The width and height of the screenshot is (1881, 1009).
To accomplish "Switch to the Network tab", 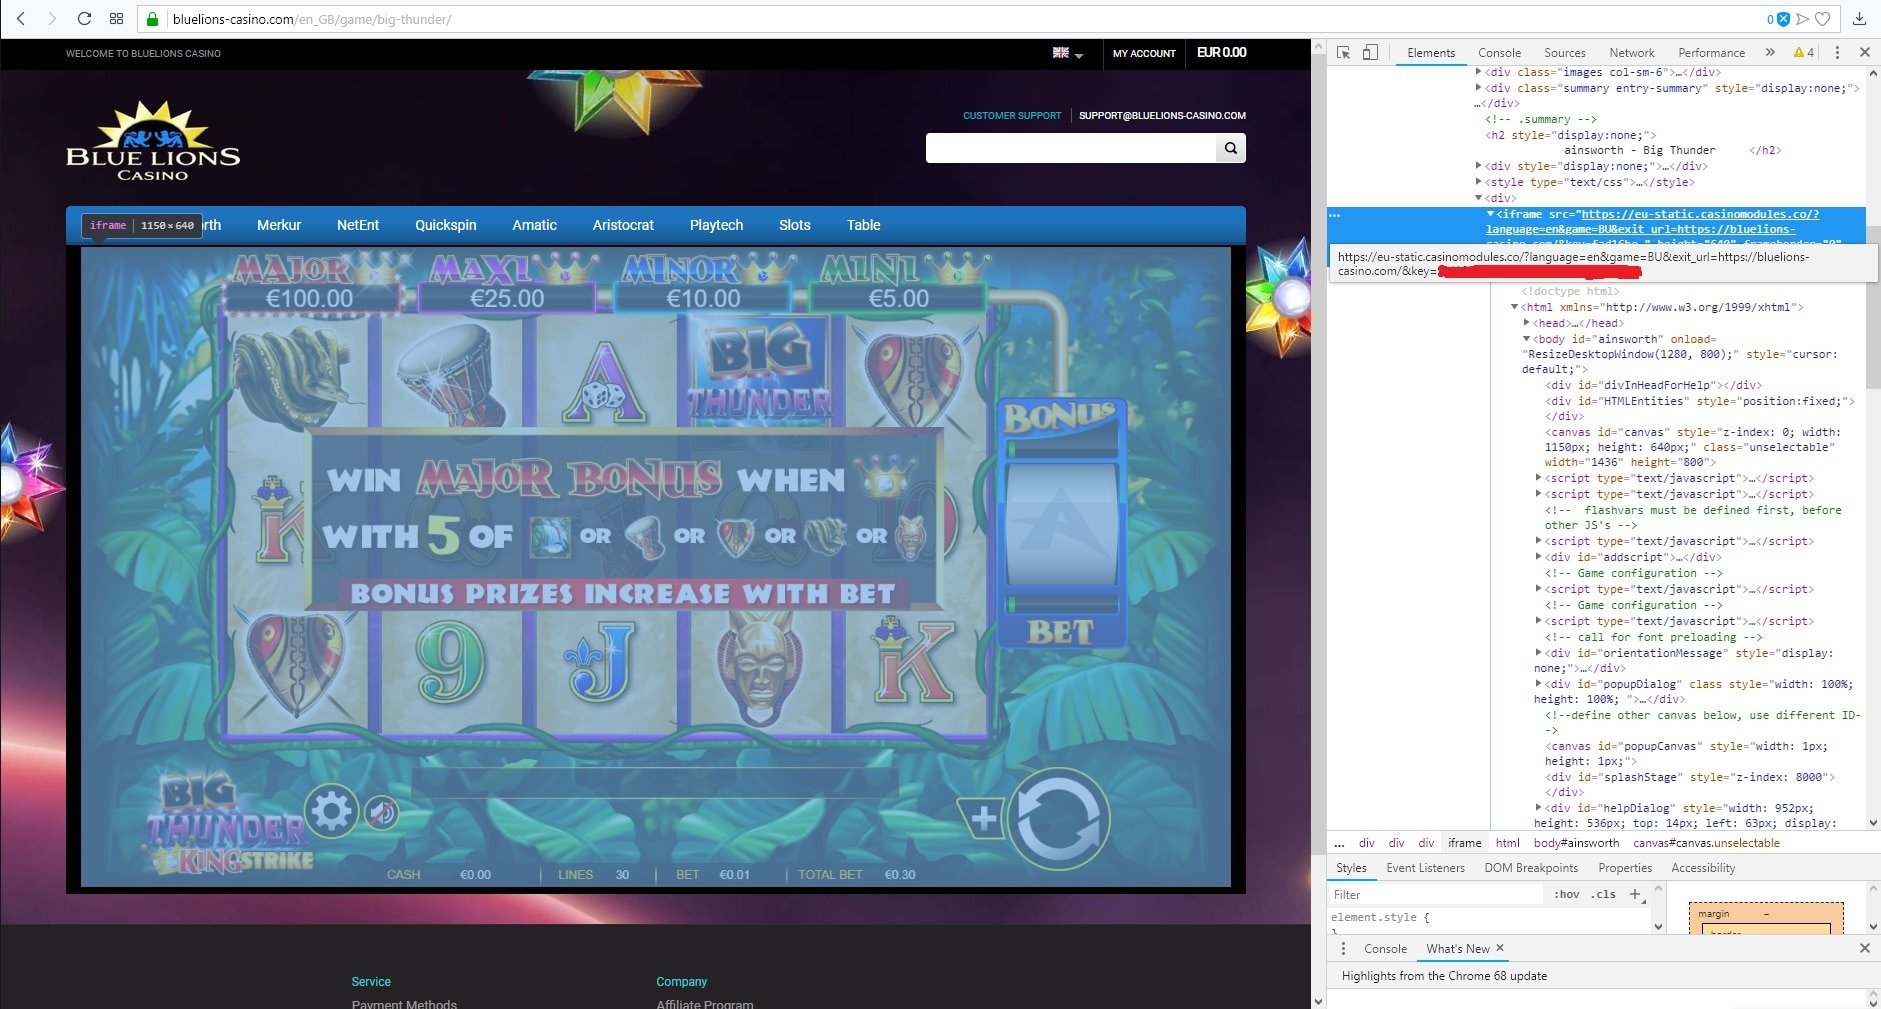I will [1632, 53].
